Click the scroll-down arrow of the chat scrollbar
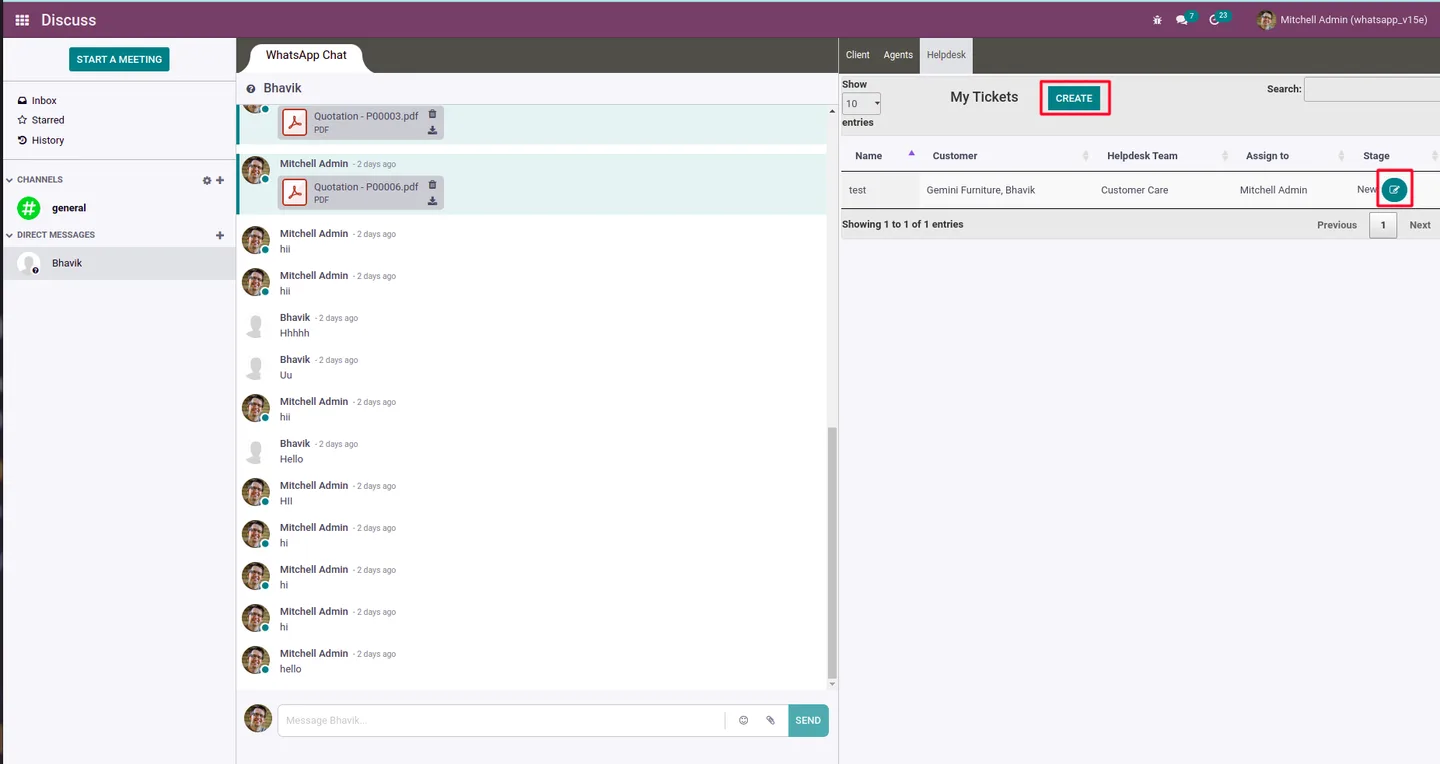 pos(832,684)
